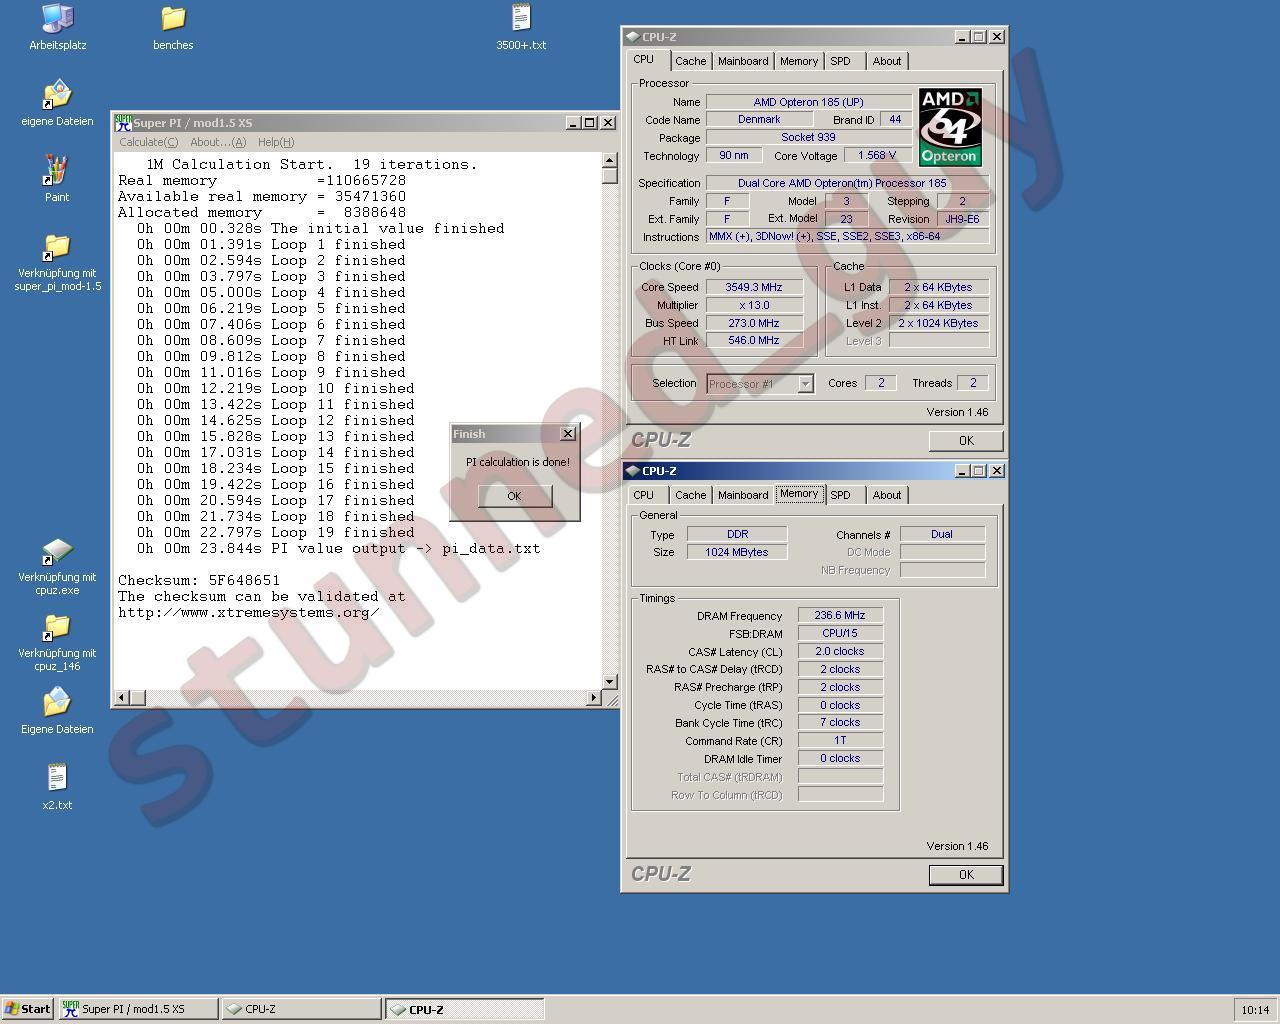Click the FSB:DRAM value CPU/15

point(840,633)
